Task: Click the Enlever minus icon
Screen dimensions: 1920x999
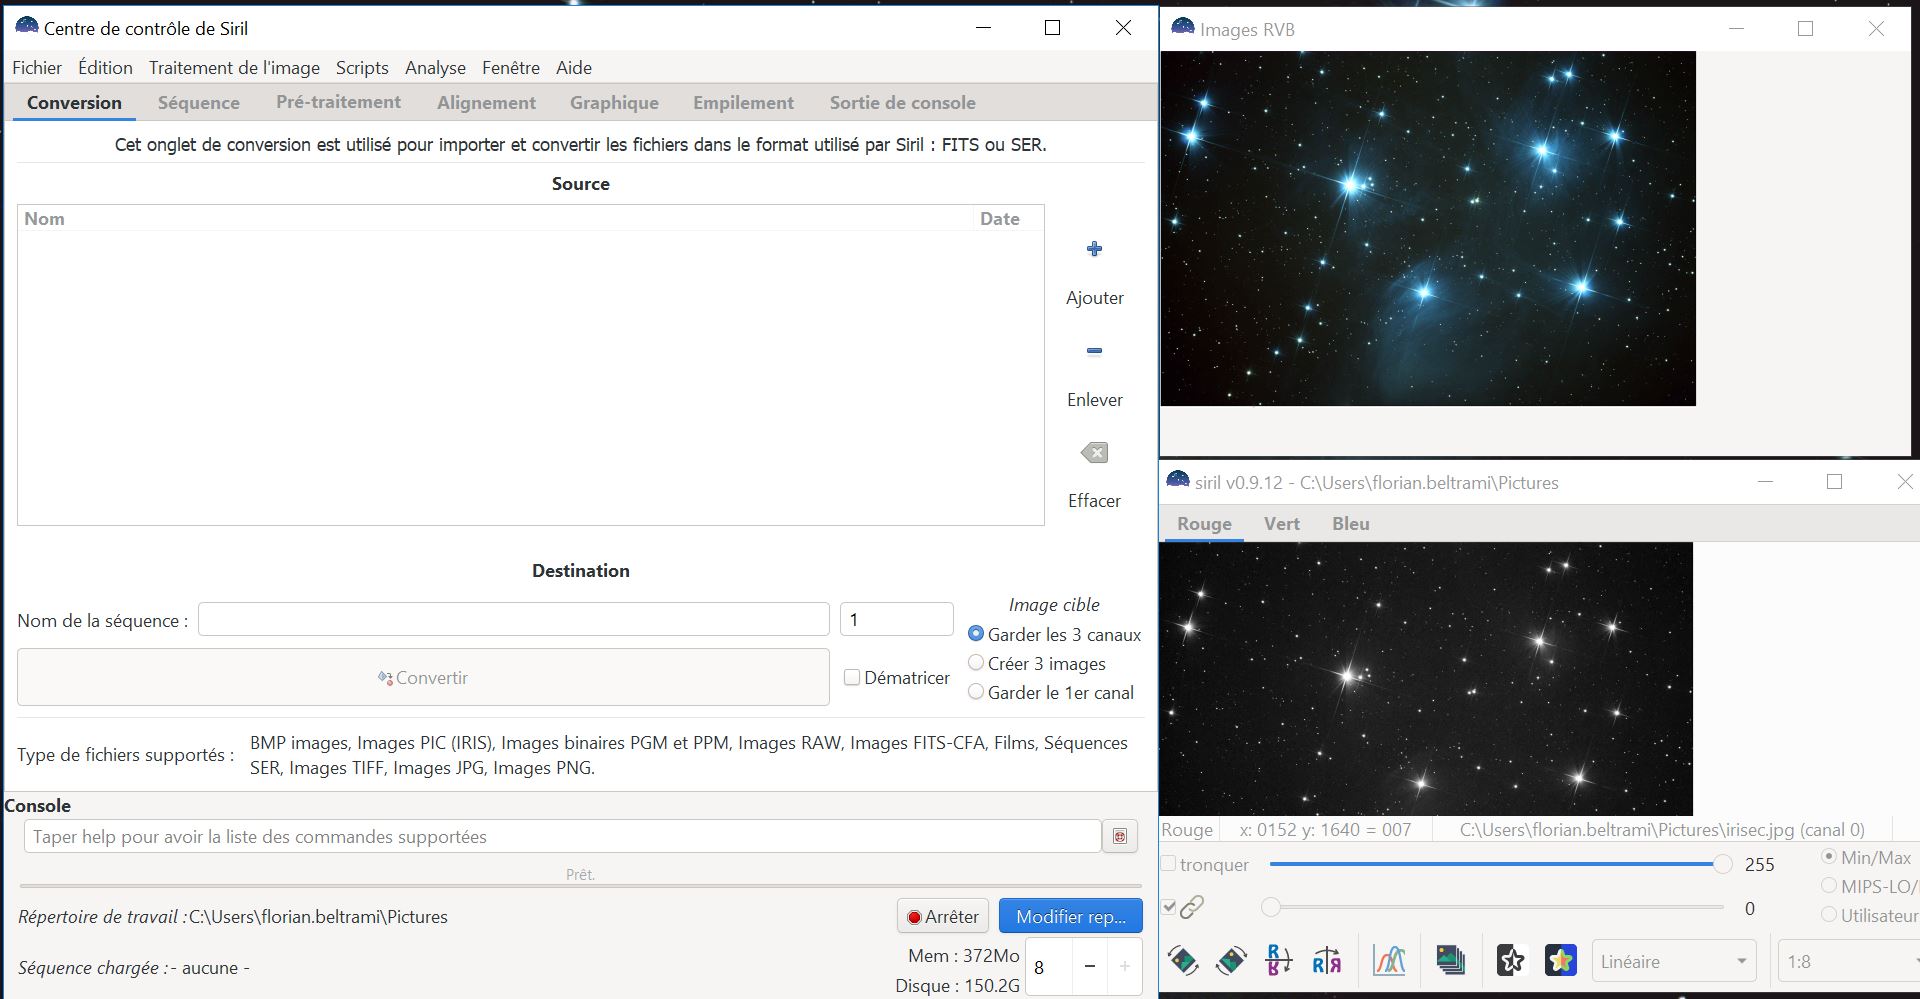Action: pyautogui.click(x=1094, y=351)
